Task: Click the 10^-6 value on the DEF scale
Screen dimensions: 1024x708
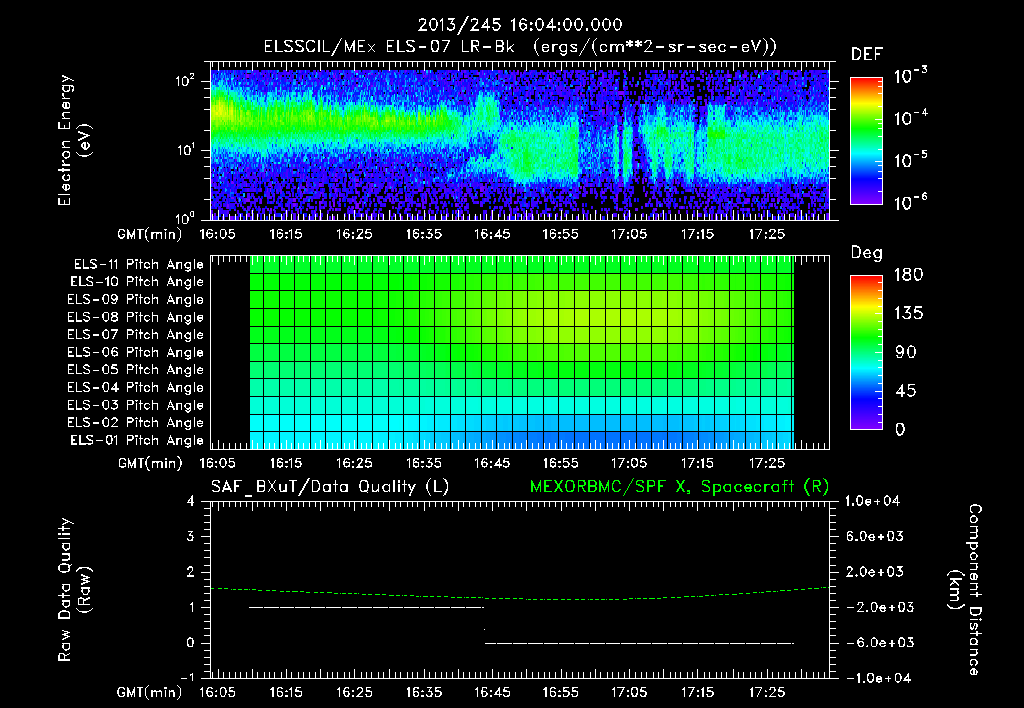Action: pos(910,202)
